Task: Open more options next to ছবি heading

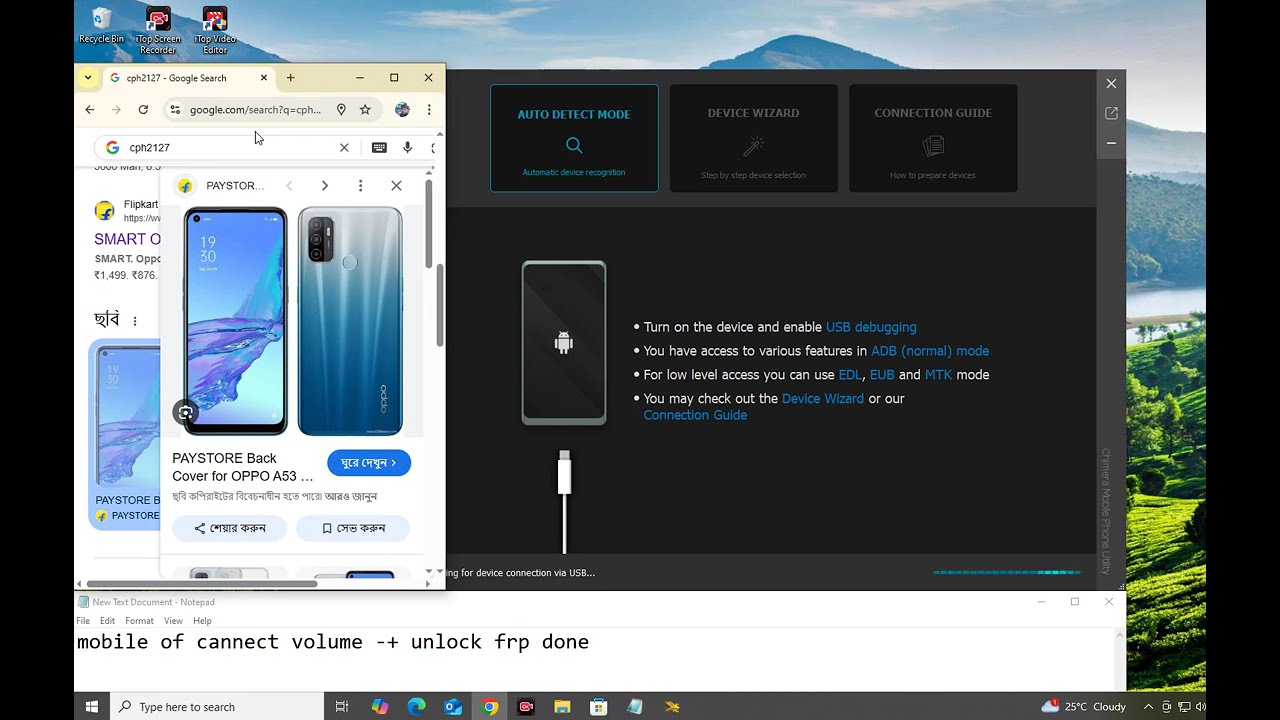Action: click(135, 321)
